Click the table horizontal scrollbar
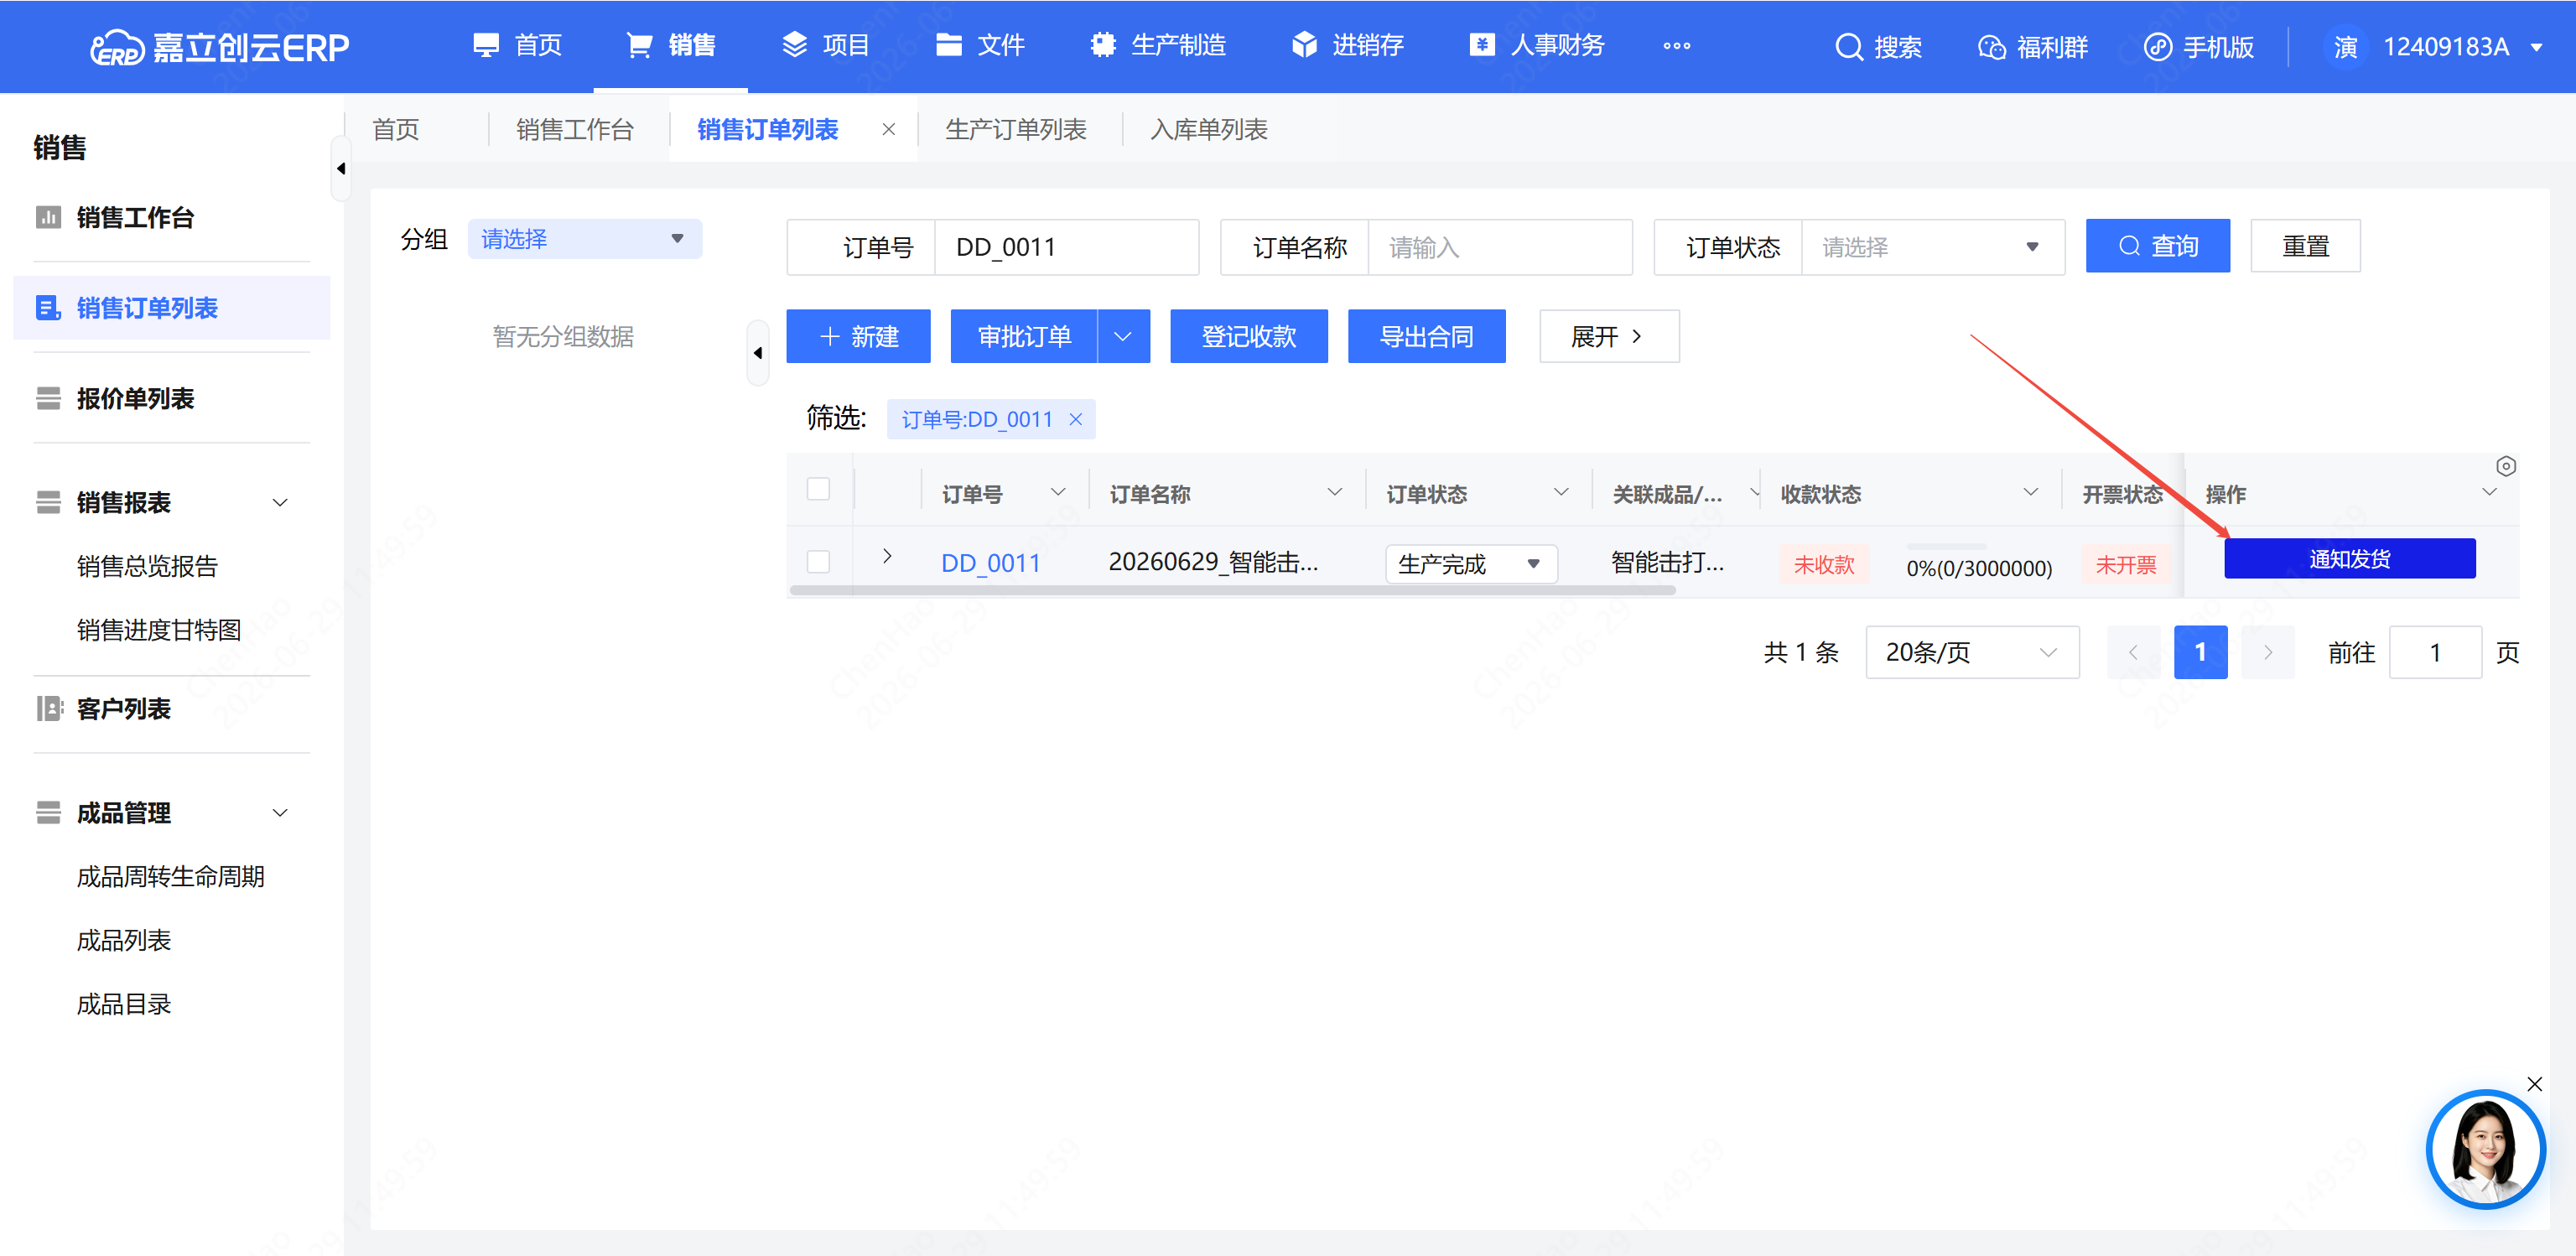2576x1256 pixels. [1232, 591]
